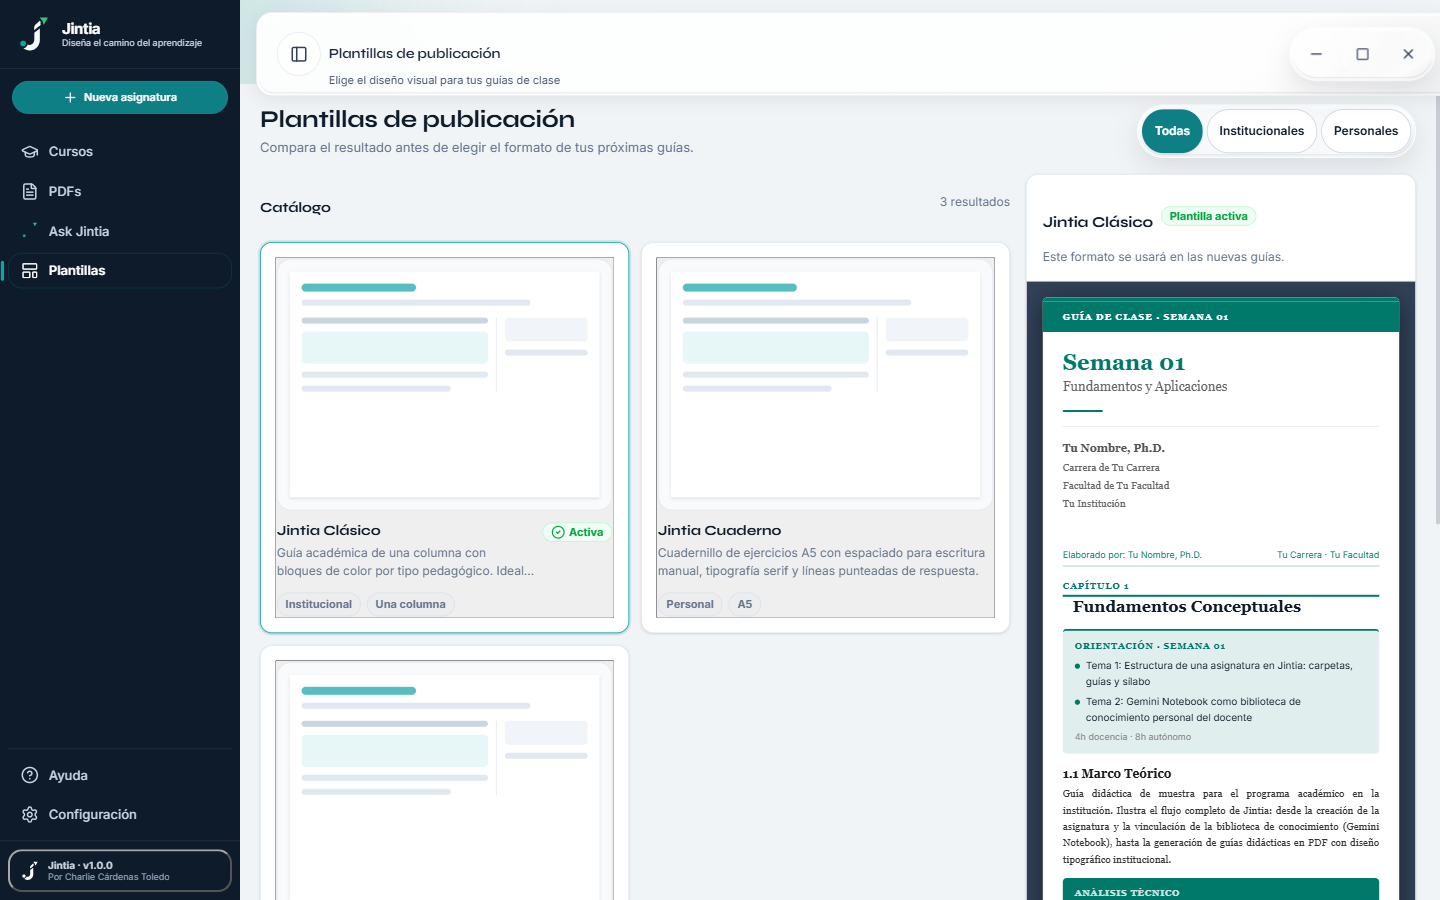Click the Fundamentos Conceptuales chapter heading
Screen dimensions: 1440x900
coord(1187,607)
